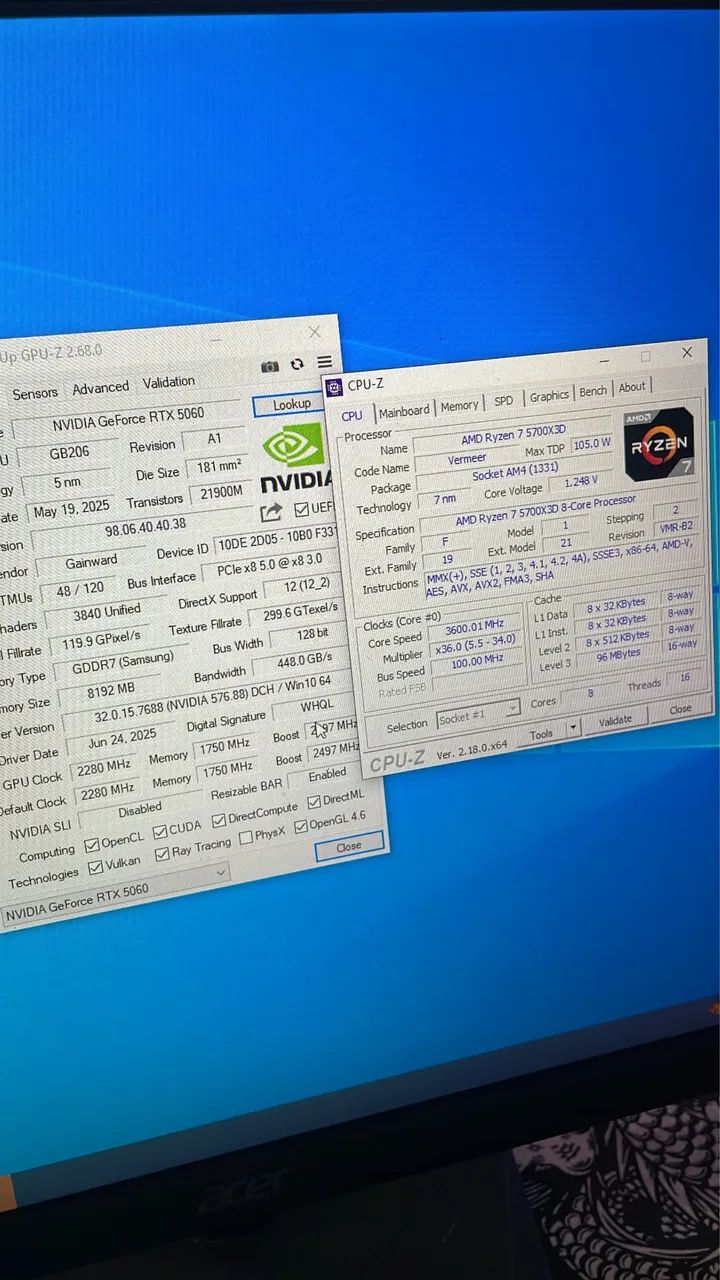Click the BIOS share/export arrow icon in GPU-Z
720x1280 pixels.
click(x=271, y=513)
